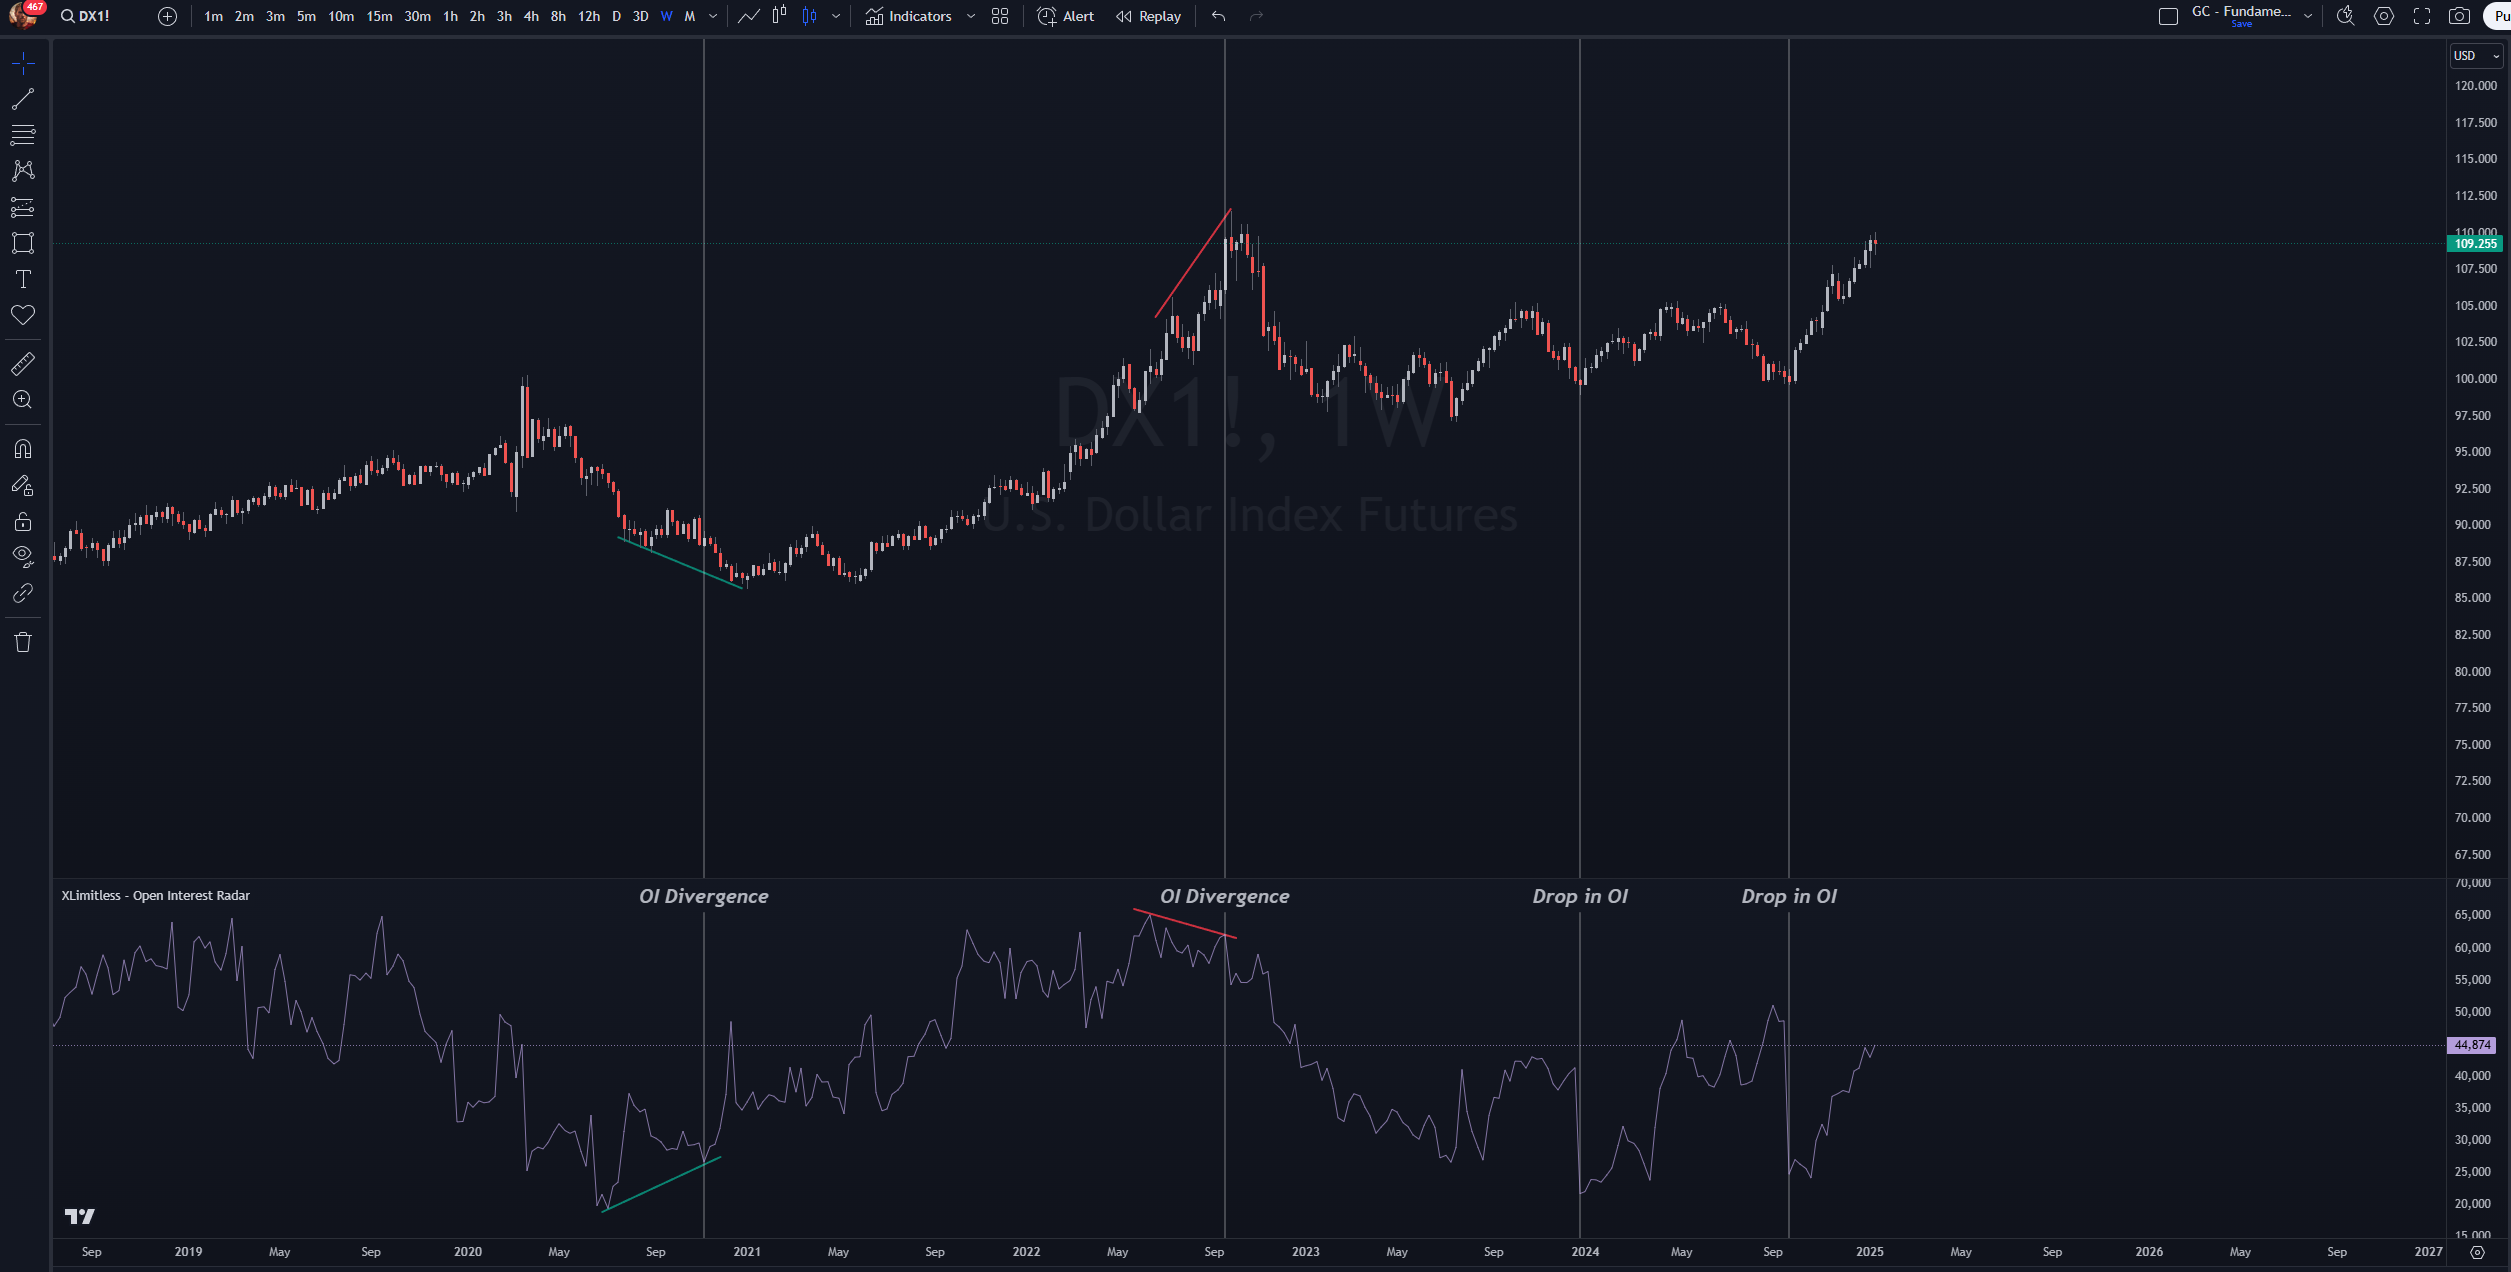Expand the timeframe interval dropdown arrow
Image resolution: width=2511 pixels, height=1272 pixels.
click(713, 16)
